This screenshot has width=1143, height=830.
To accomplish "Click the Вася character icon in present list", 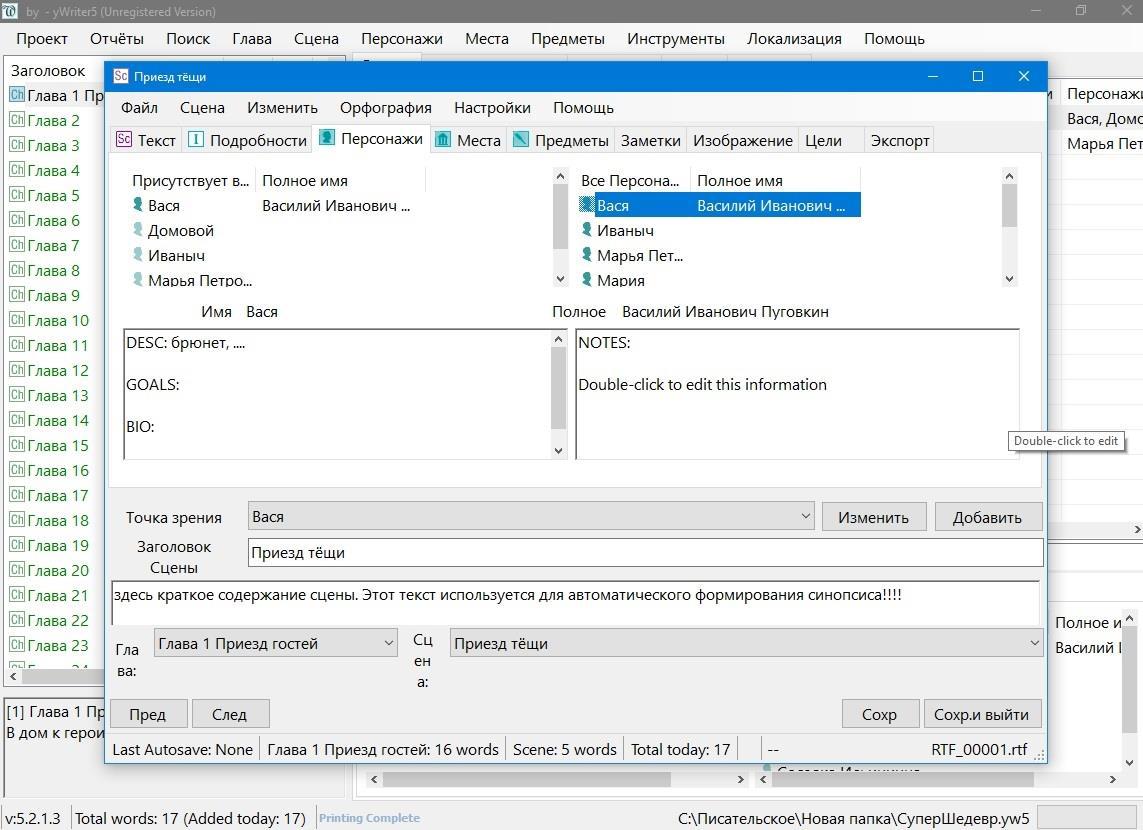I will tap(138, 205).
